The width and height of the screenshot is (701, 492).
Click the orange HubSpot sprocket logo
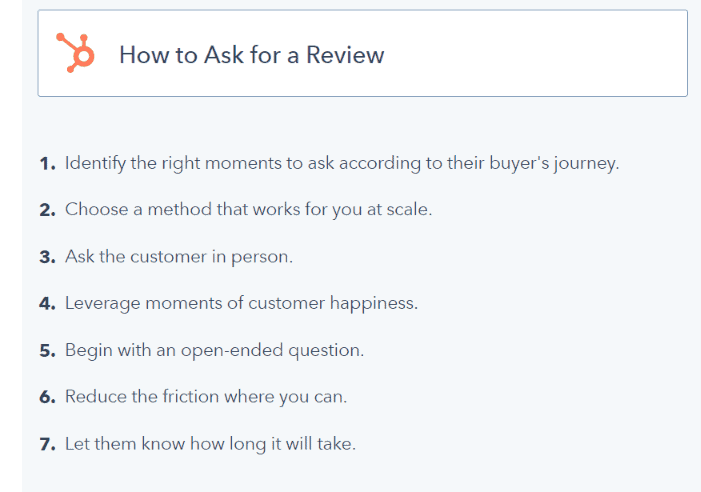pos(75,53)
